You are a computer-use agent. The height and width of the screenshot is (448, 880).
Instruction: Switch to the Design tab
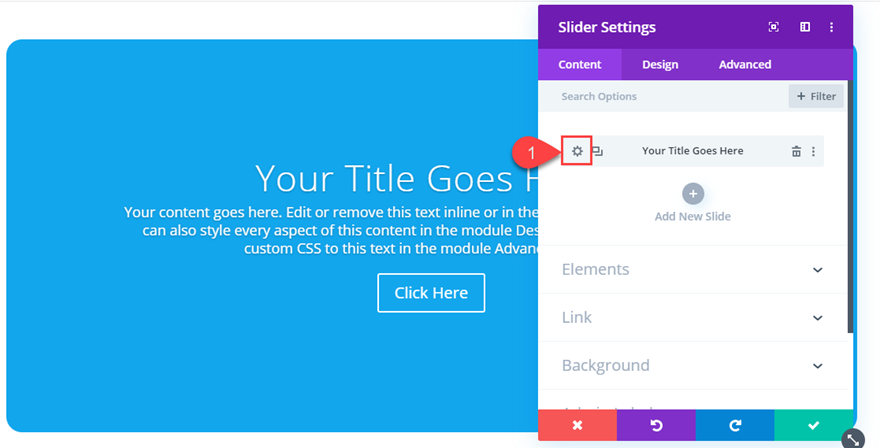(660, 64)
